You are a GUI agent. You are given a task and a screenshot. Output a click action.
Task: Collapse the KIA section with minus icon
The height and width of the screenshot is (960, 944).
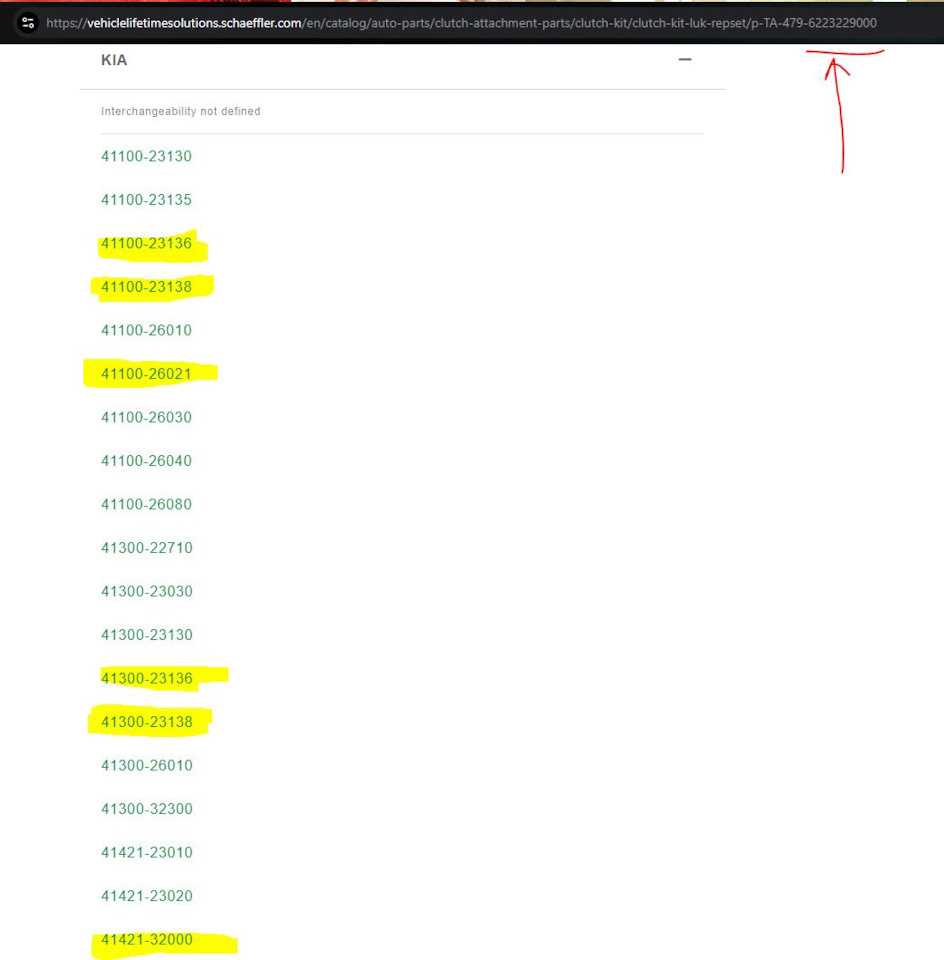(685, 59)
